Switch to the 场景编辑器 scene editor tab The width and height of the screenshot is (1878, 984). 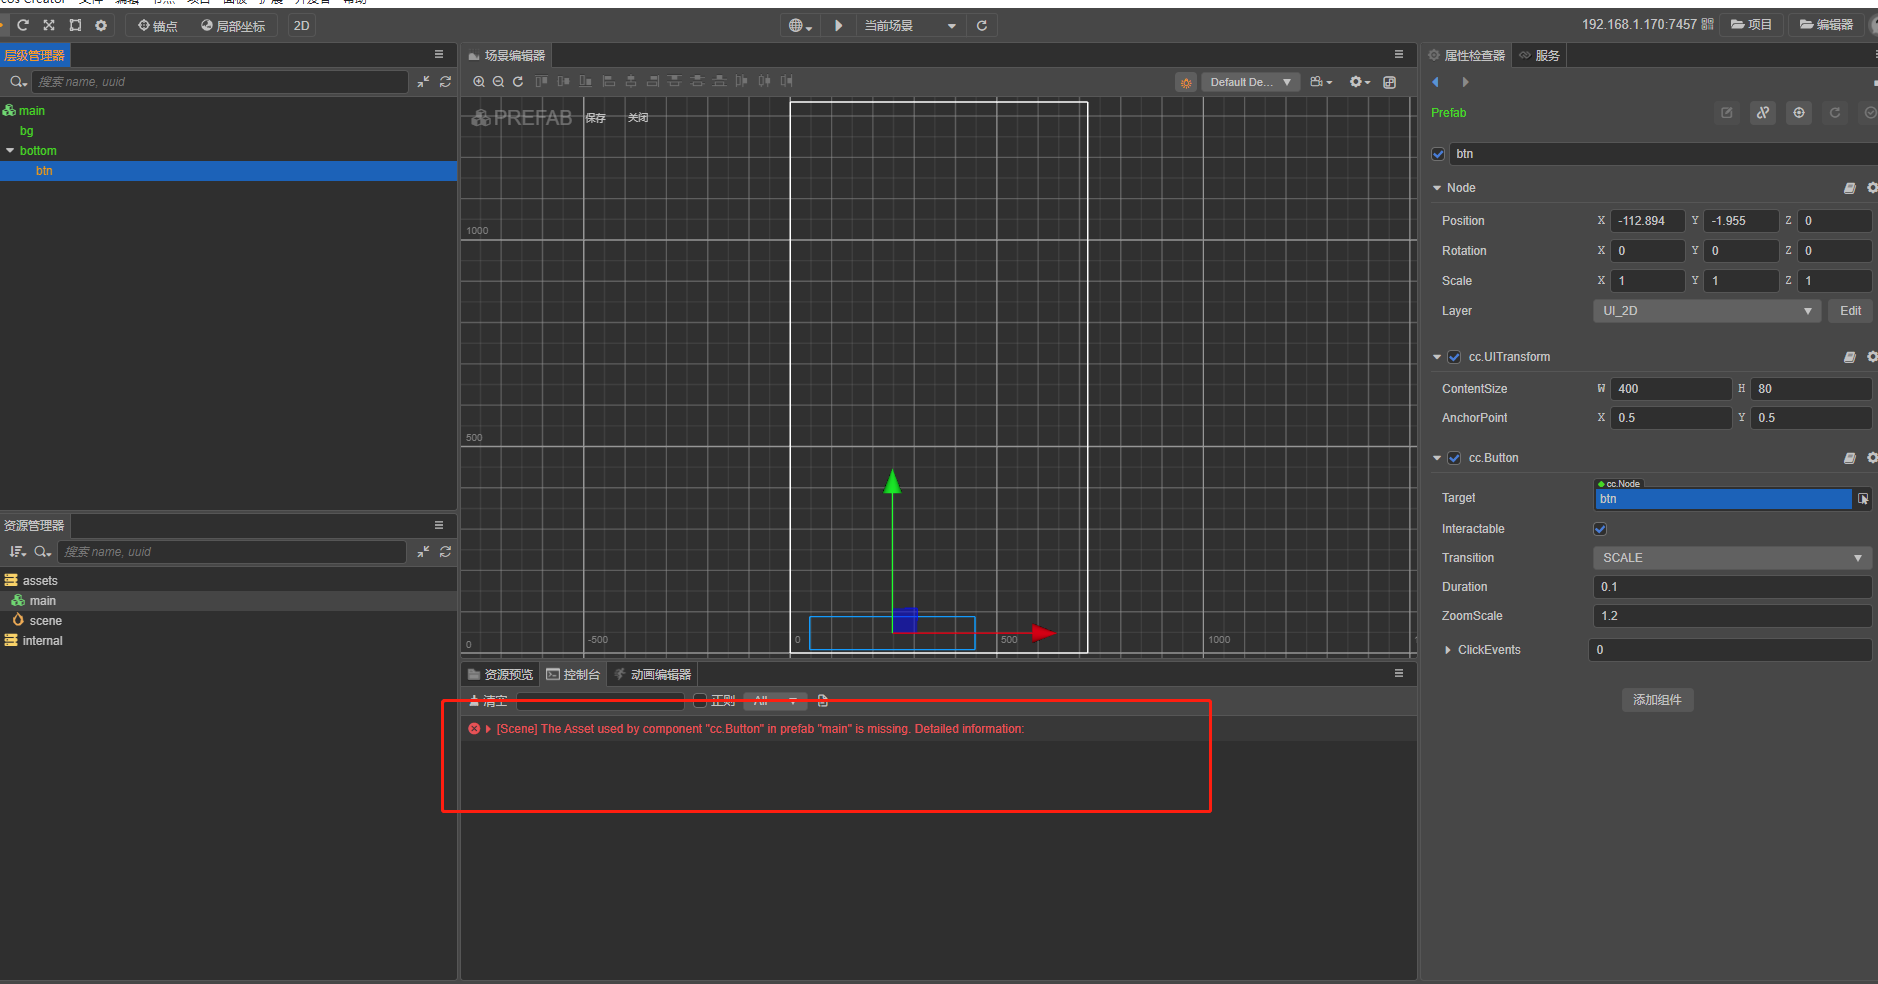pos(506,56)
